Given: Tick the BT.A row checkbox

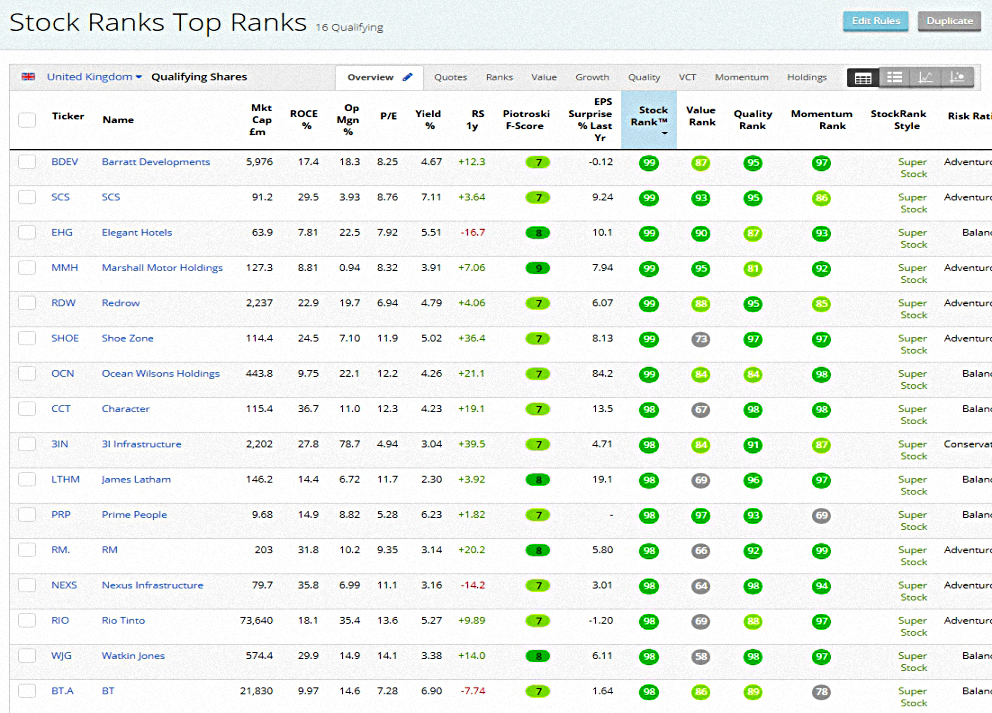Looking at the screenshot, I should pos(27,691).
